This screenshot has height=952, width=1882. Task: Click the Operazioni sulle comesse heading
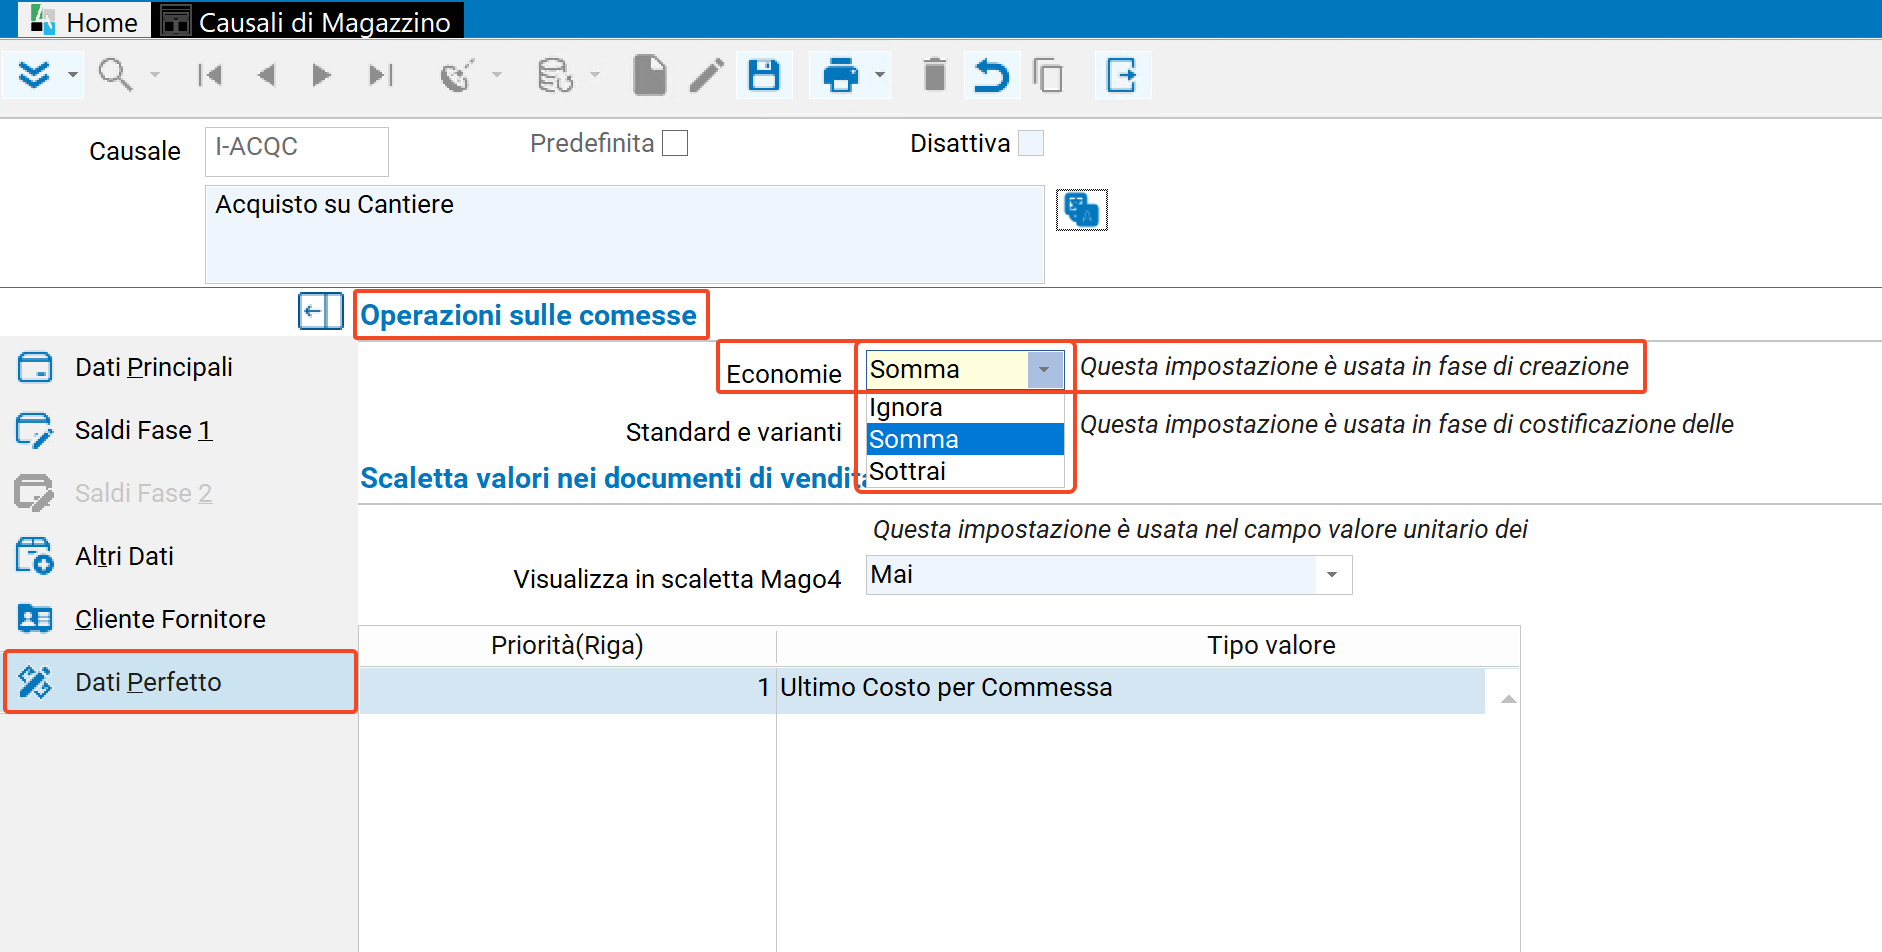pos(528,315)
